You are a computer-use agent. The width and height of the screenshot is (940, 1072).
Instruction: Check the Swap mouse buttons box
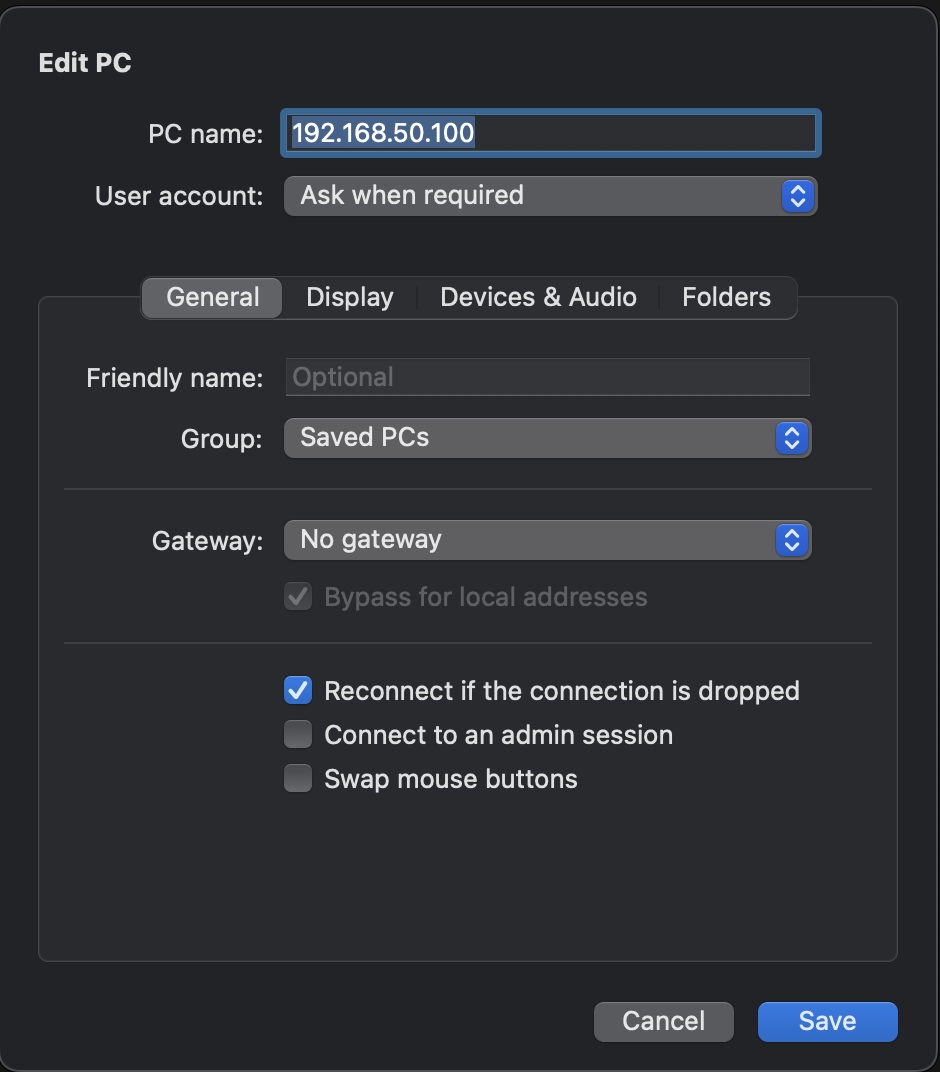pyautogui.click(x=298, y=779)
